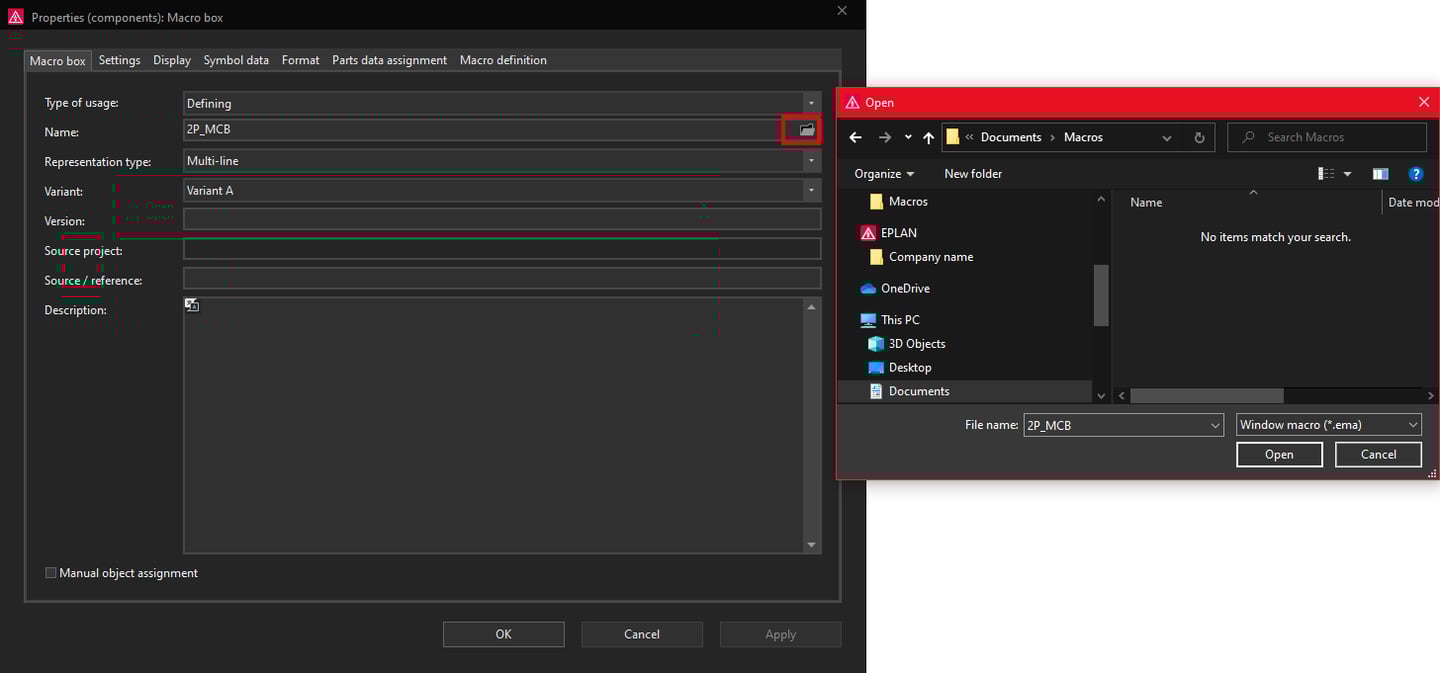Click the multilingual icon in Description box
The width and height of the screenshot is (1440, 673).
pyautogui.click(x=192, y=305)
